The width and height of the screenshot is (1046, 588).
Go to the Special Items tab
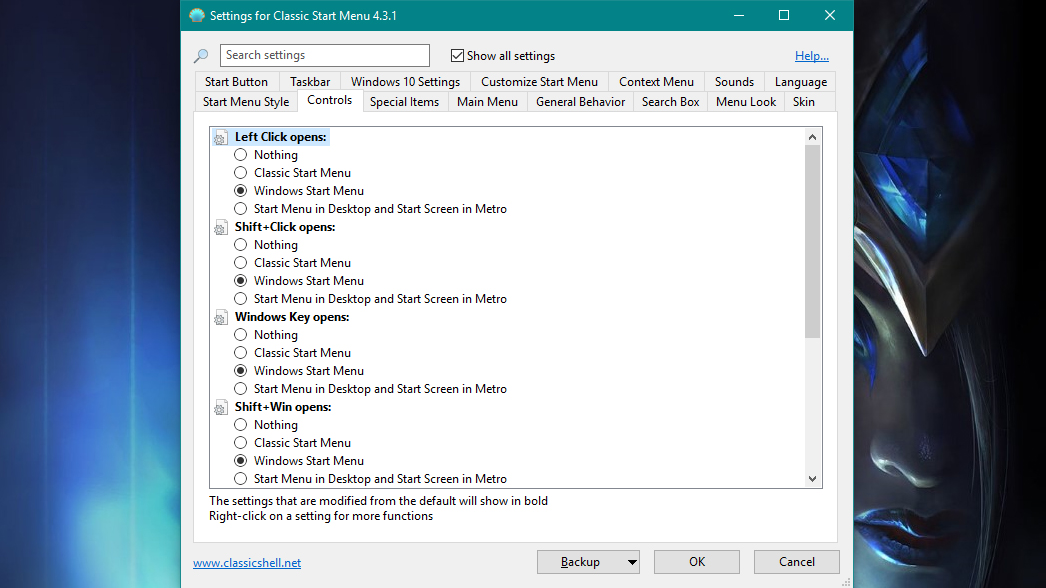(x=404, y=101)
